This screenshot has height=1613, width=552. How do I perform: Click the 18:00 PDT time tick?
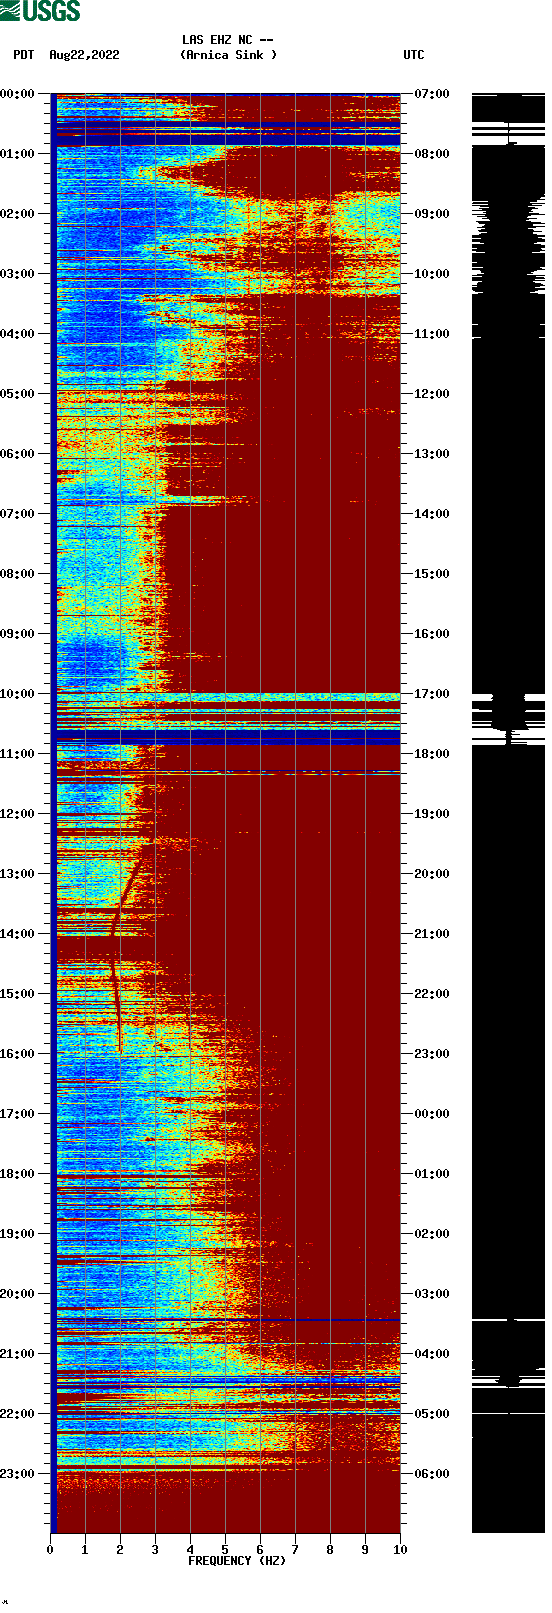pos(18,1174)
